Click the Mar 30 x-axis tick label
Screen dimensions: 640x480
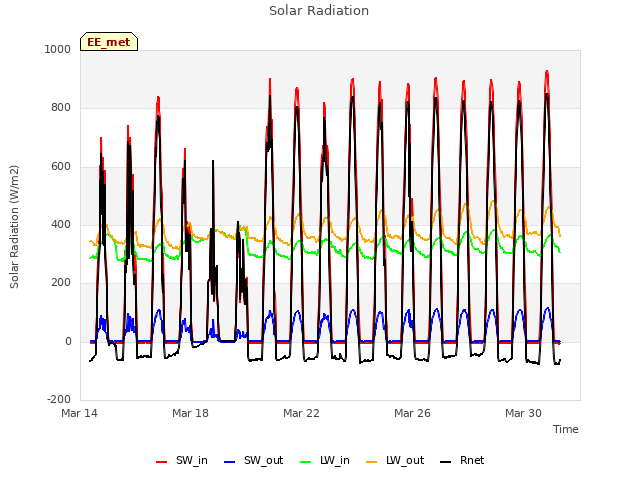tap(523, 413)
